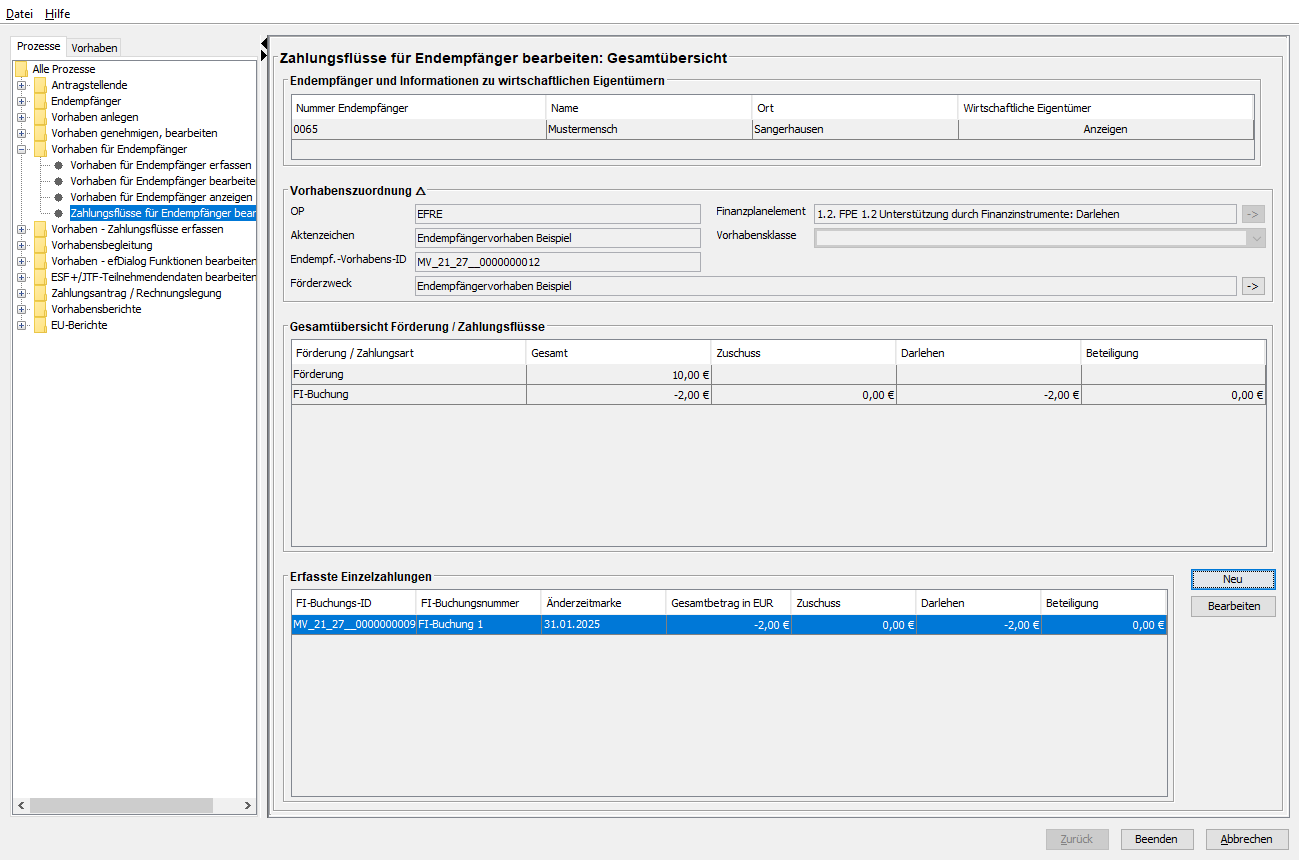Expand the EU-Berichte node
Viewport: 1299px width, 860px height.
click(x=21, y=325)
